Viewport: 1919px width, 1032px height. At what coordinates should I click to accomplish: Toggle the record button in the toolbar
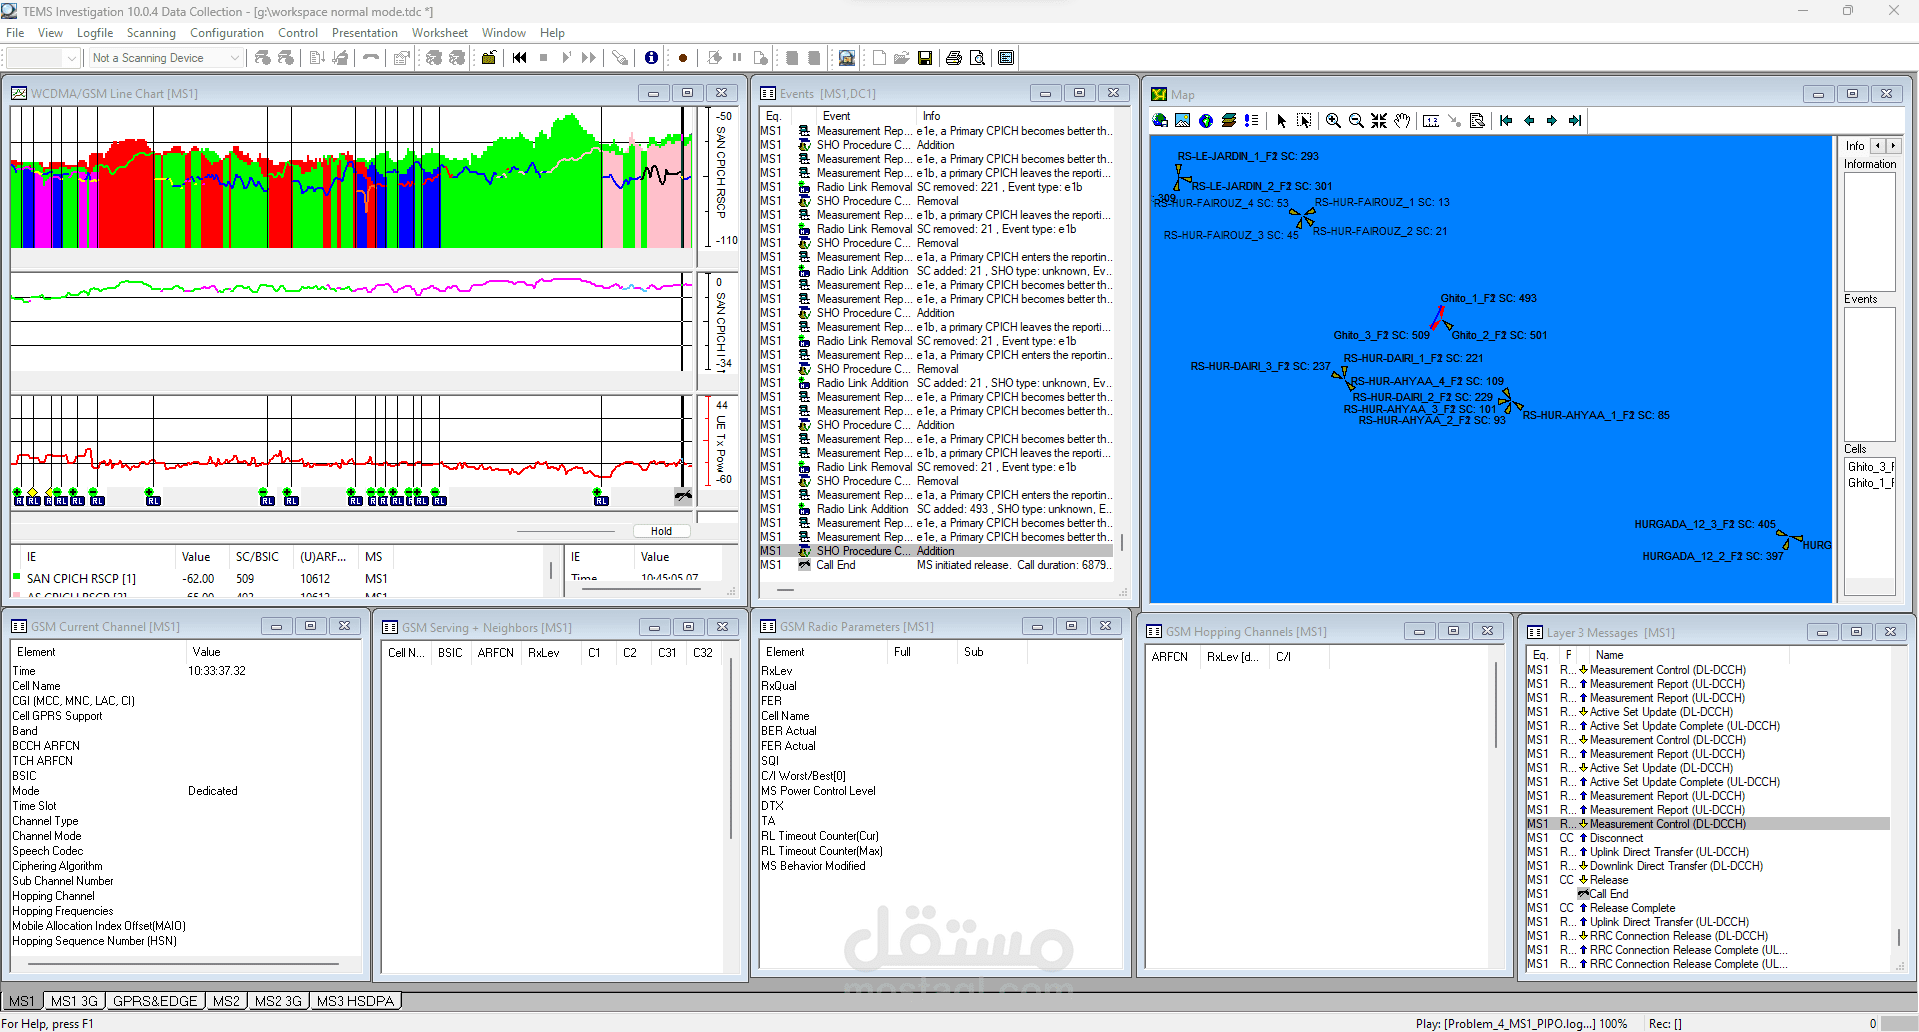[683, 58]
